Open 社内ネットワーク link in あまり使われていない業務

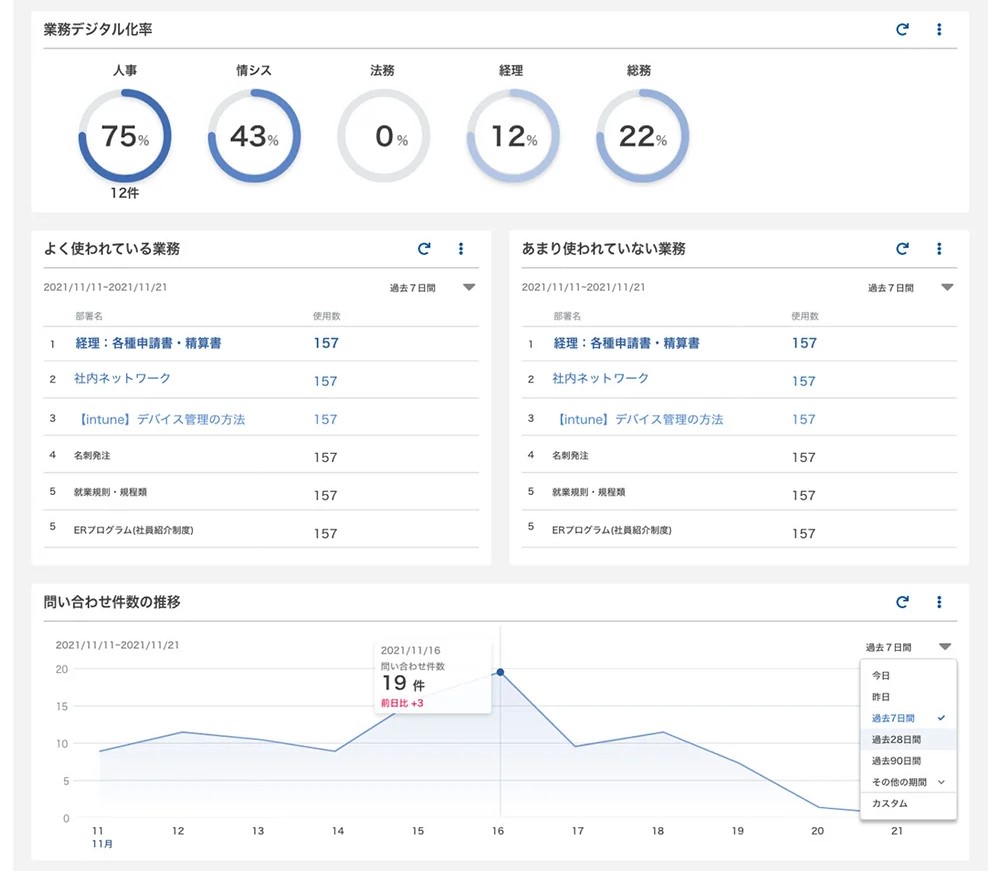click(x=600, y=378)
